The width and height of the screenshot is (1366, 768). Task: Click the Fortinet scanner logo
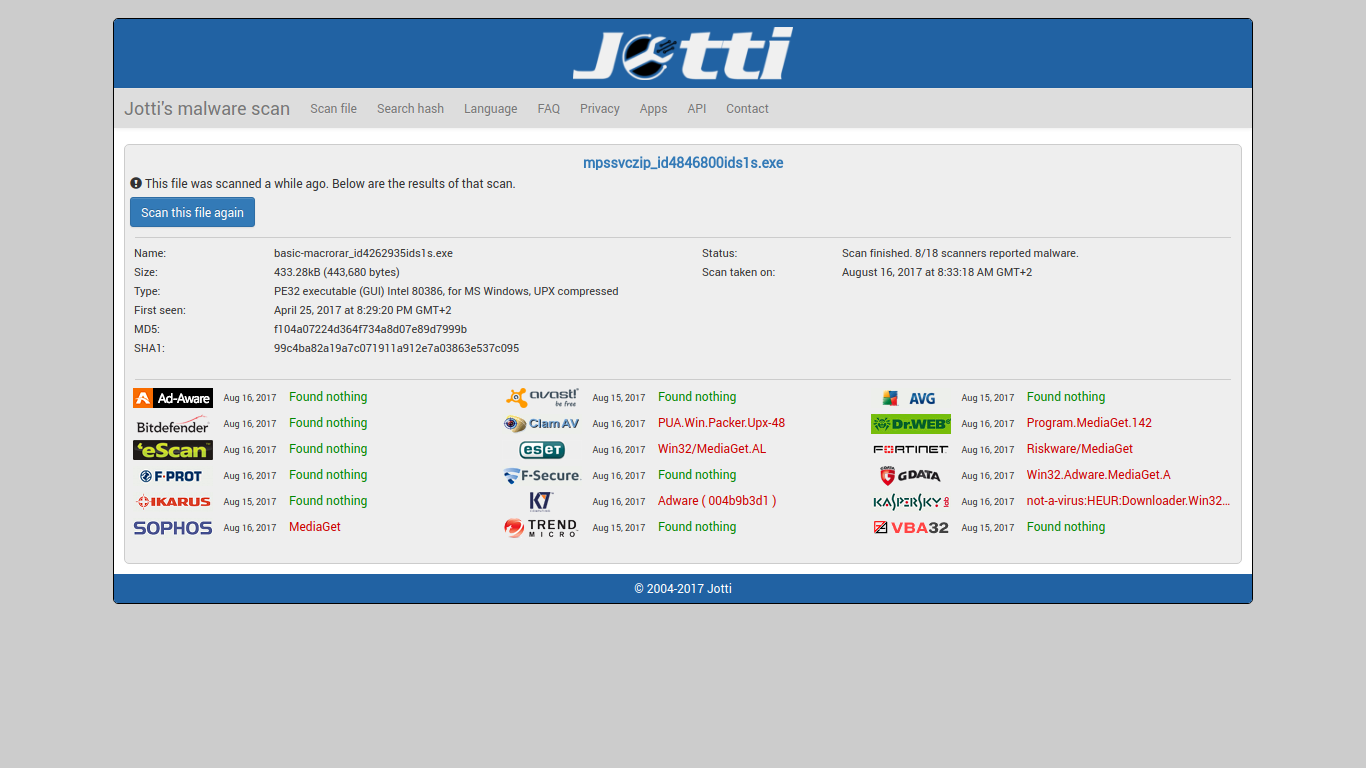pos(911,450)
